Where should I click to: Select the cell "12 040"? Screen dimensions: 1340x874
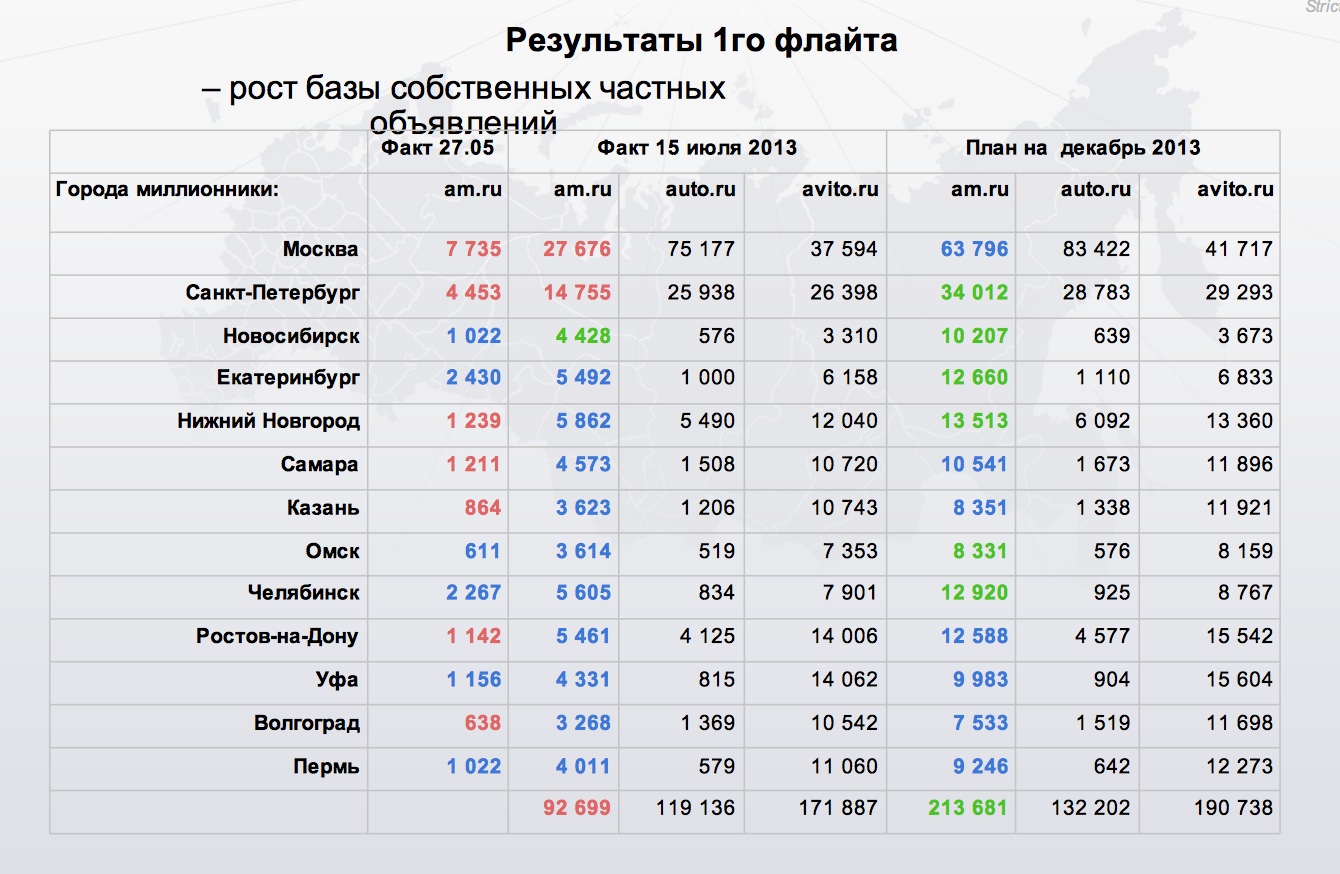[x=844, y=421]
